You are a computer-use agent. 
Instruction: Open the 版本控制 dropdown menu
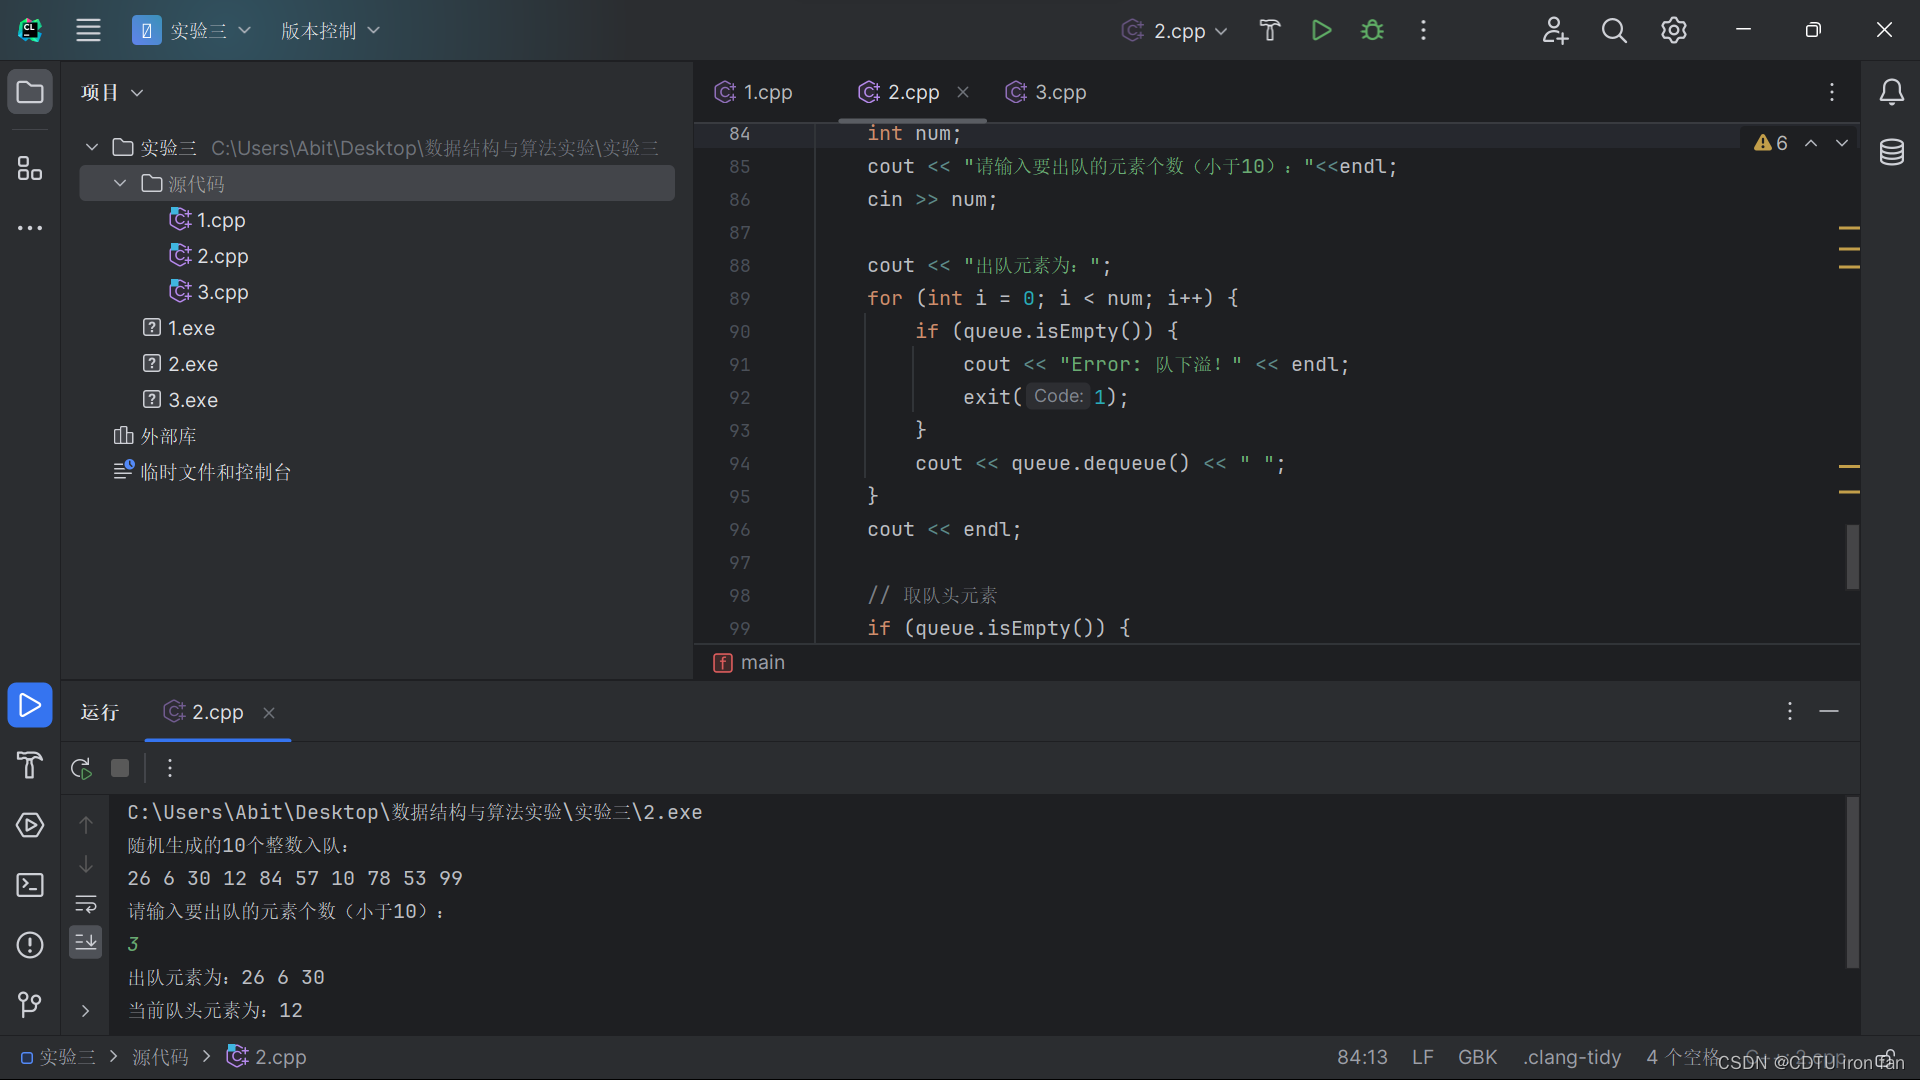[x=330, y=30]
